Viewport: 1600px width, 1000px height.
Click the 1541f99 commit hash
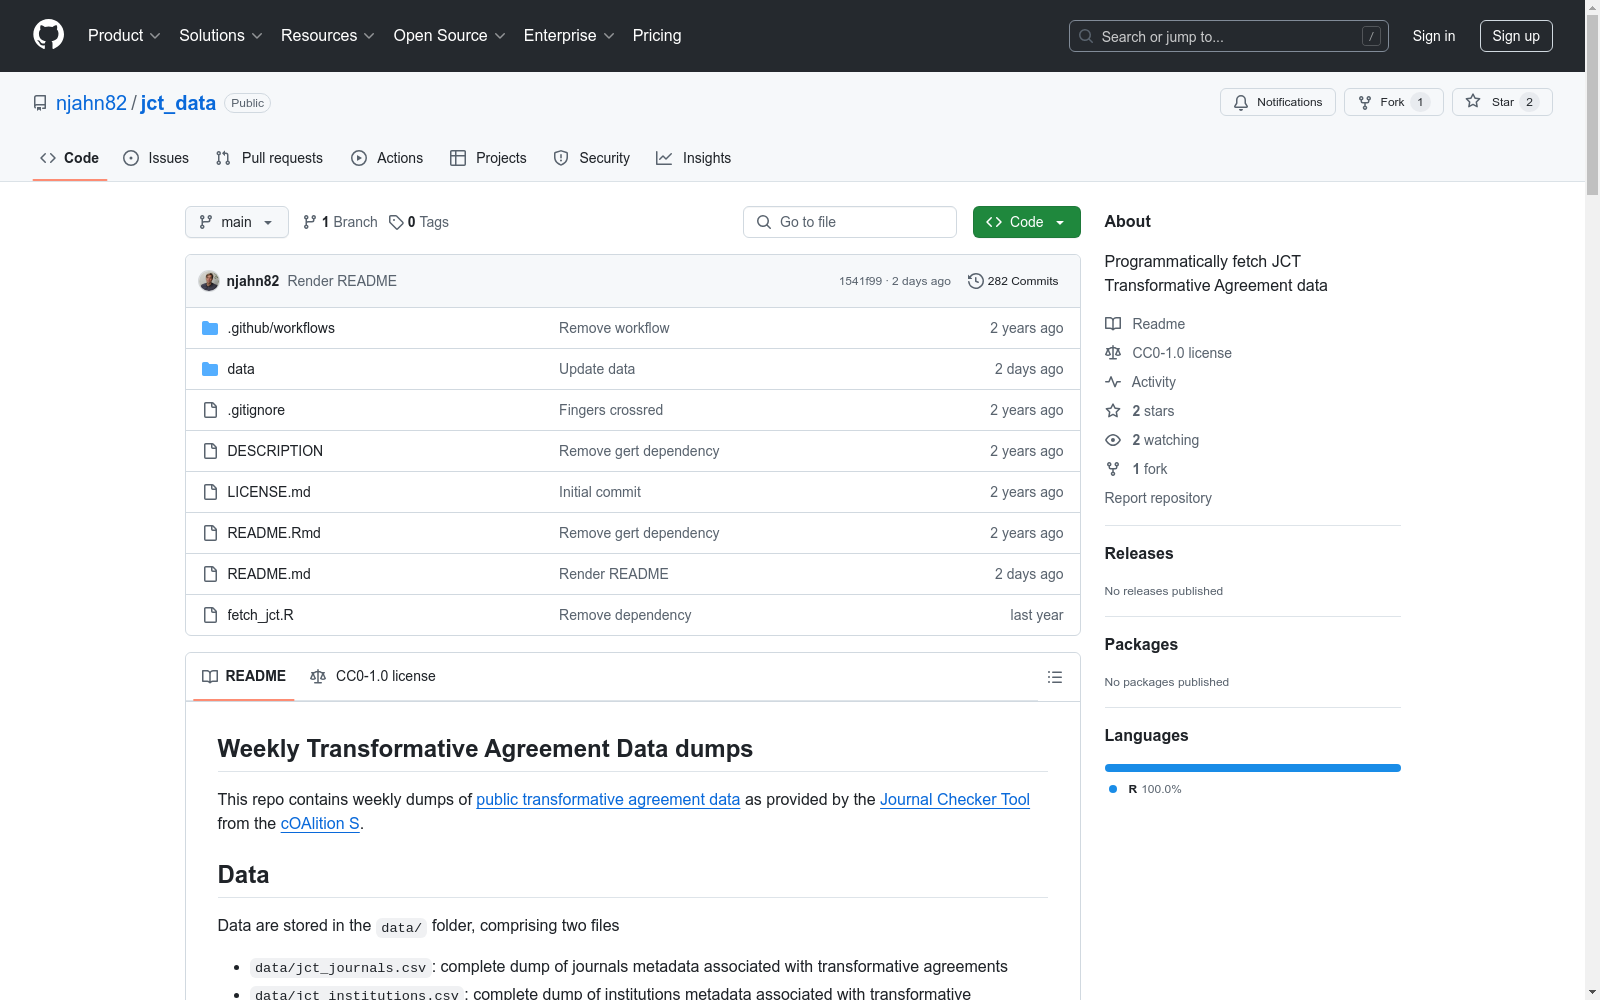coord(861,281)
